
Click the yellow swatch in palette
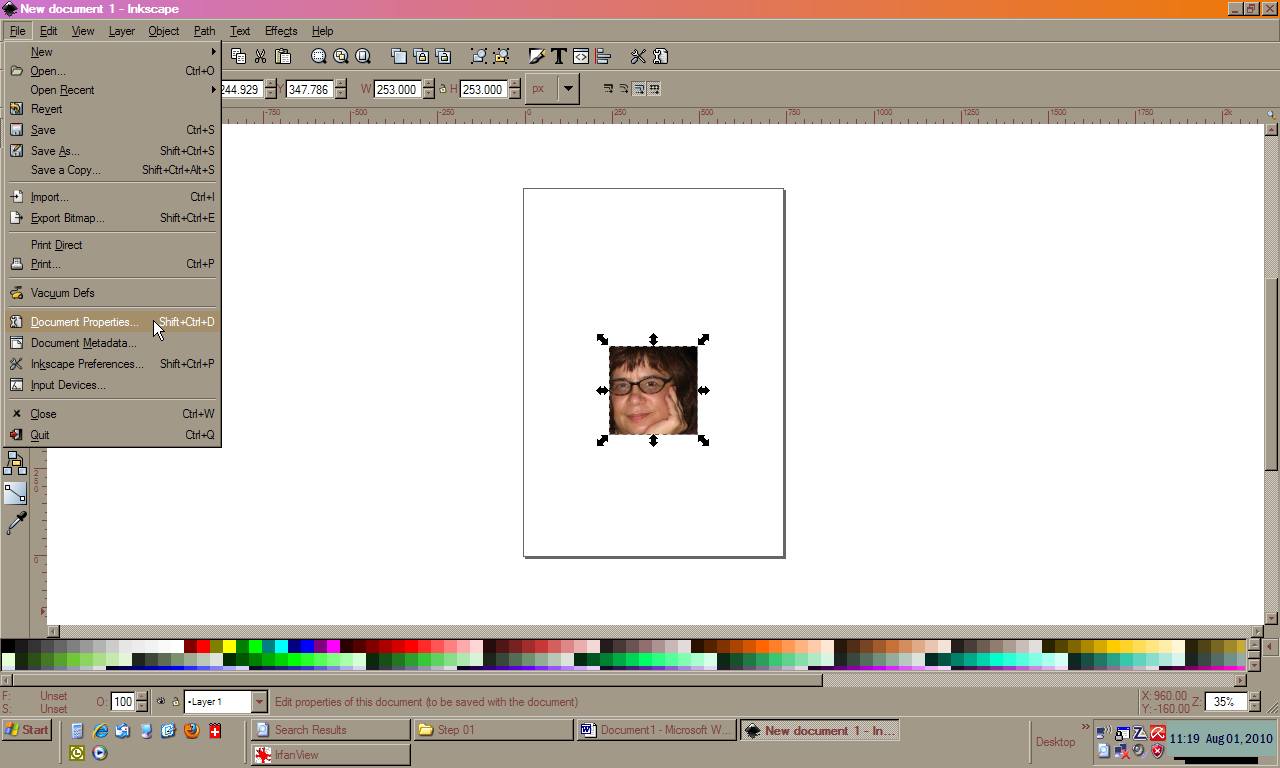click(x=229, y=646)
